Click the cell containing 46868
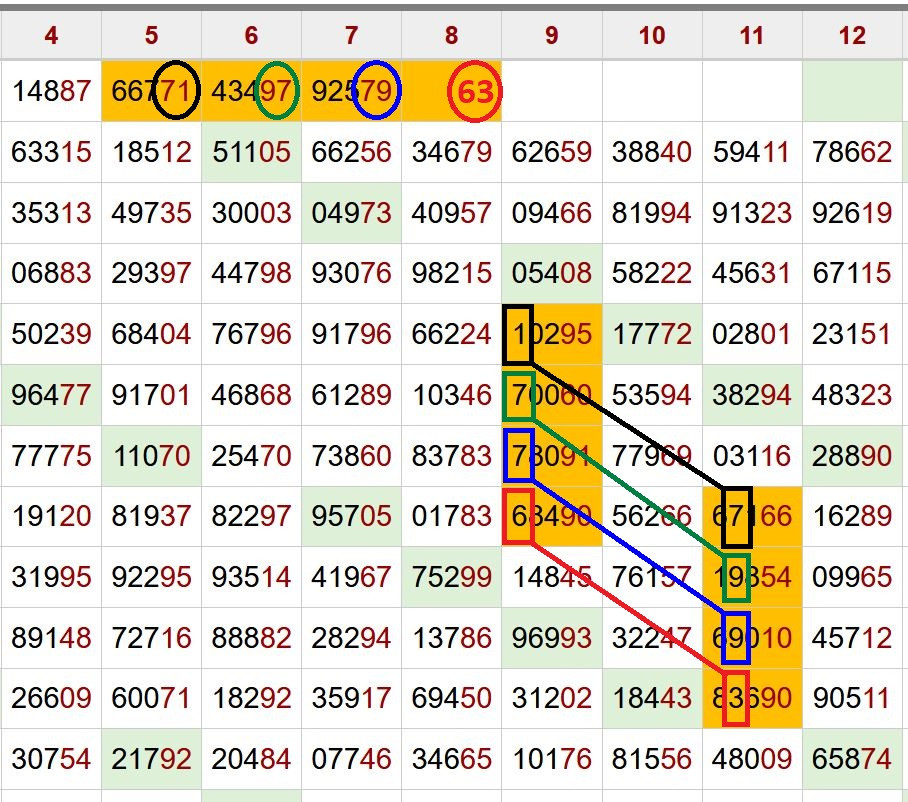The image size is (908, 802). point(251,395)
